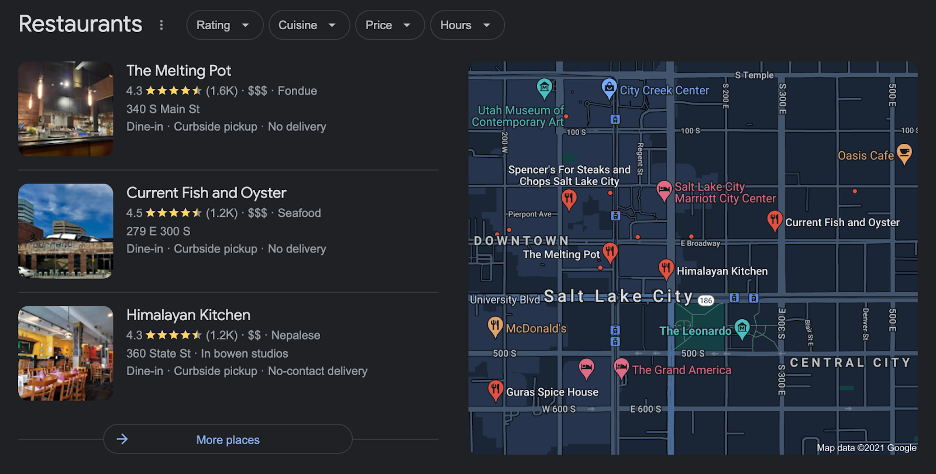Click the McDonald's restaurant icon on map

495,327
